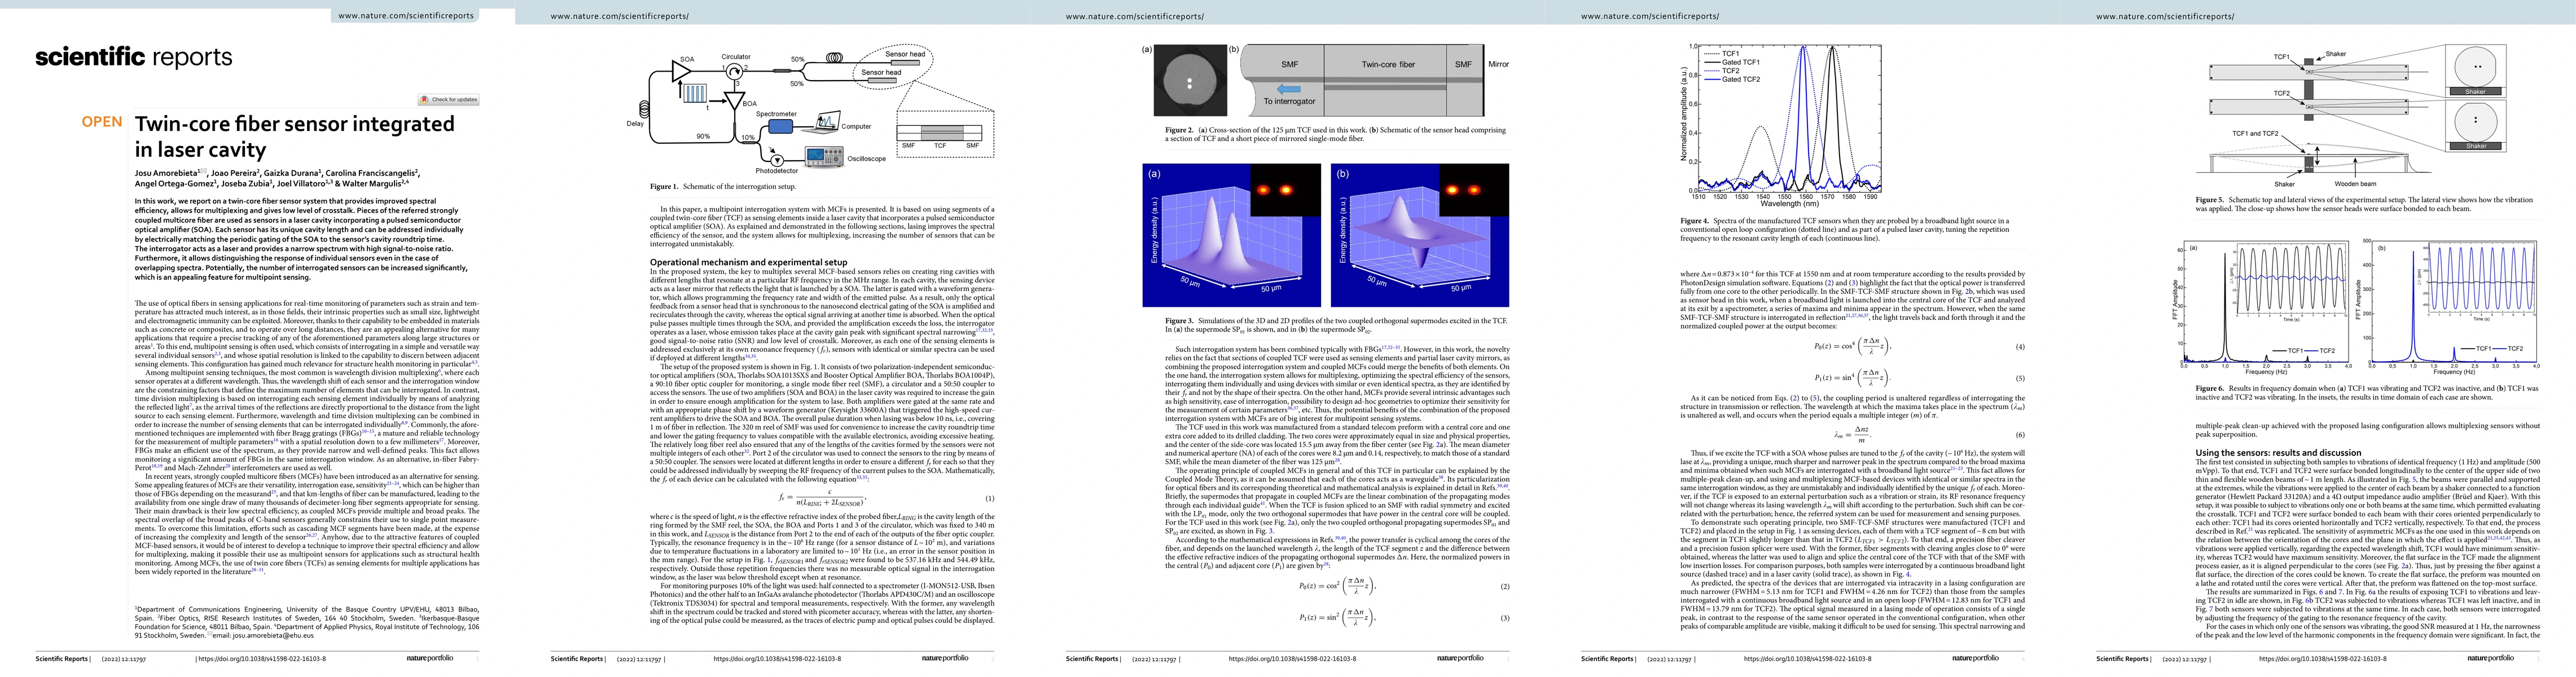Click the blue 'To interrogator' arrow in Figure 2
The height and width of the screenshot is (677, 2576).
click(x=1289, y=89)
